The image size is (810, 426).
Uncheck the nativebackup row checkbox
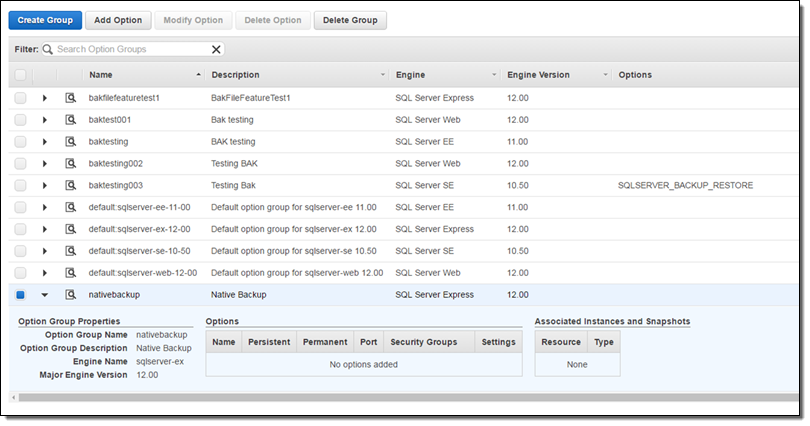point(21,294)
